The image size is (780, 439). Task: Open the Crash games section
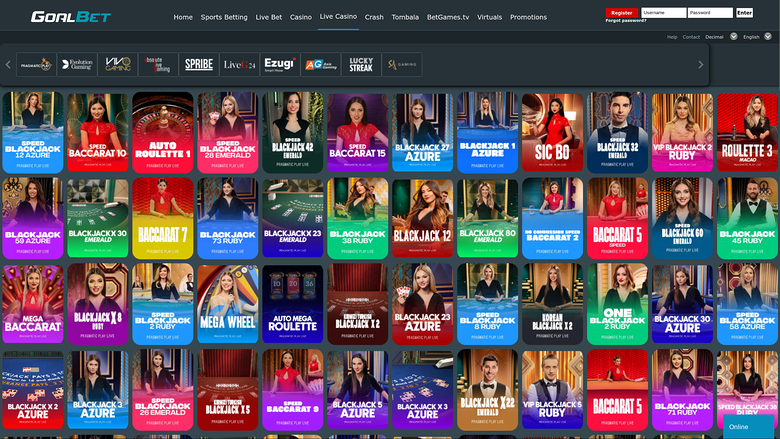point(374,17)
